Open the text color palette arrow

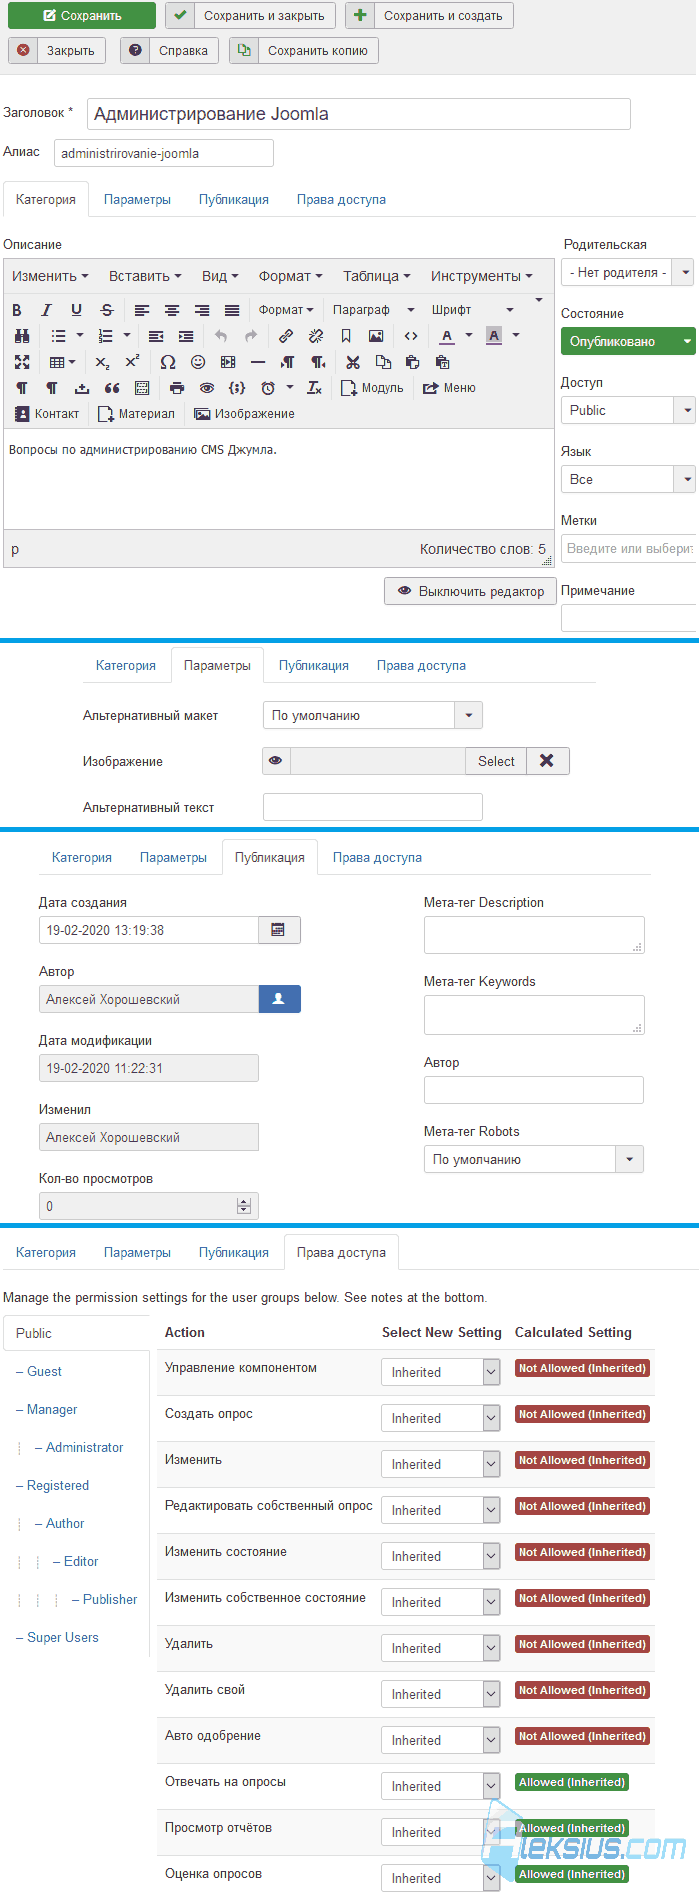pos(469,336)
